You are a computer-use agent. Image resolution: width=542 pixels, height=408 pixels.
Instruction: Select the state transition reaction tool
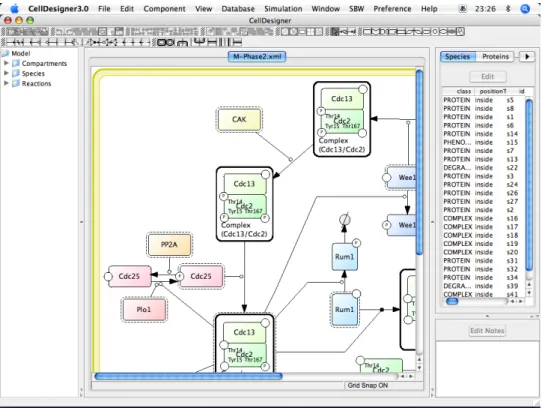11,43
